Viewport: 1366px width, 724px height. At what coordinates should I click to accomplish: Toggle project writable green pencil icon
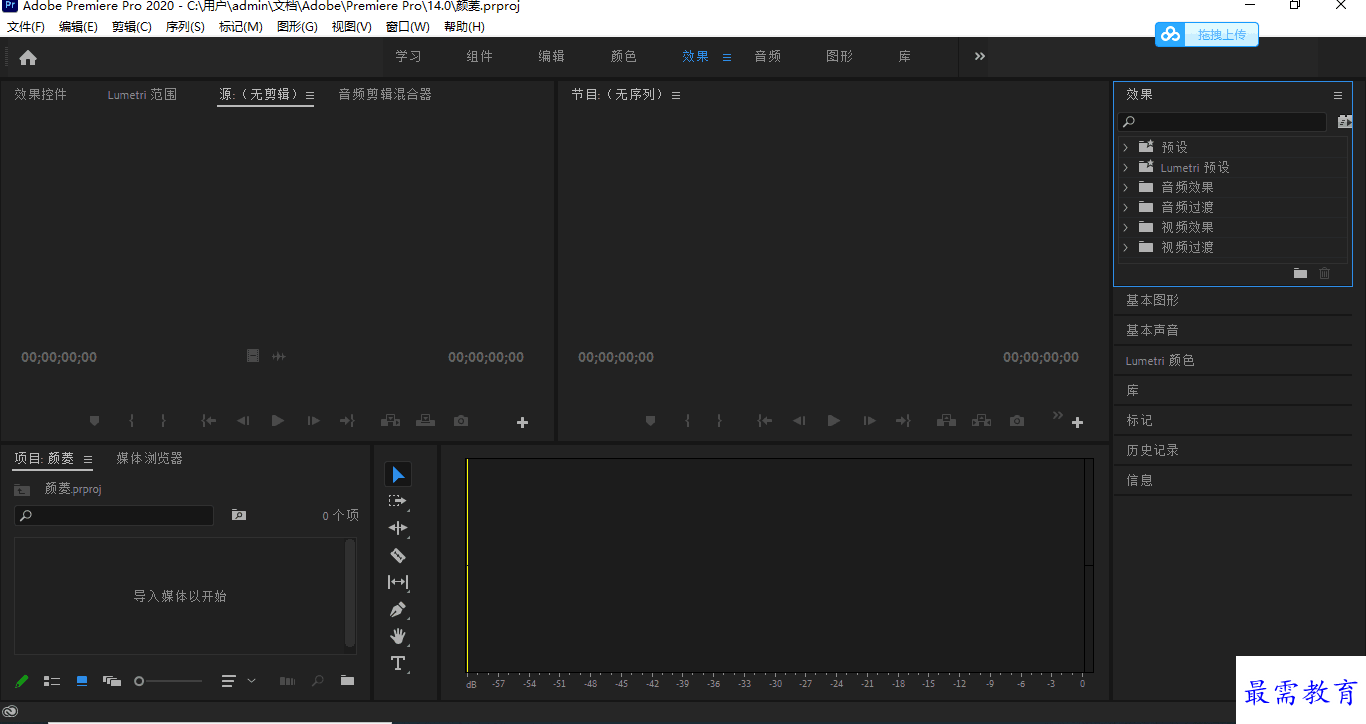(x=22, y=681)
